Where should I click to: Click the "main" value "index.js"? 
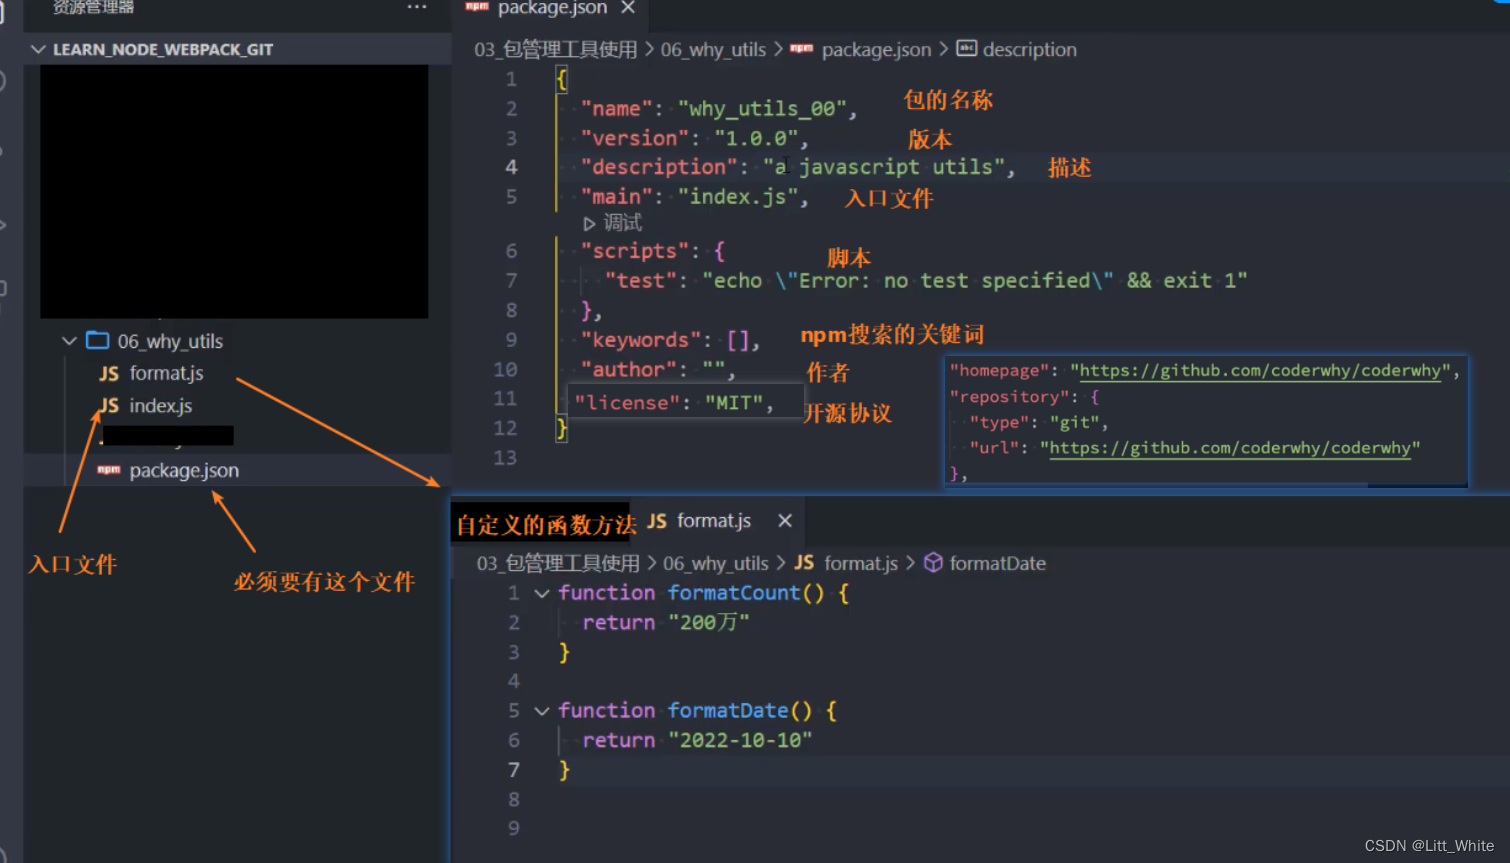pos(739,197)
